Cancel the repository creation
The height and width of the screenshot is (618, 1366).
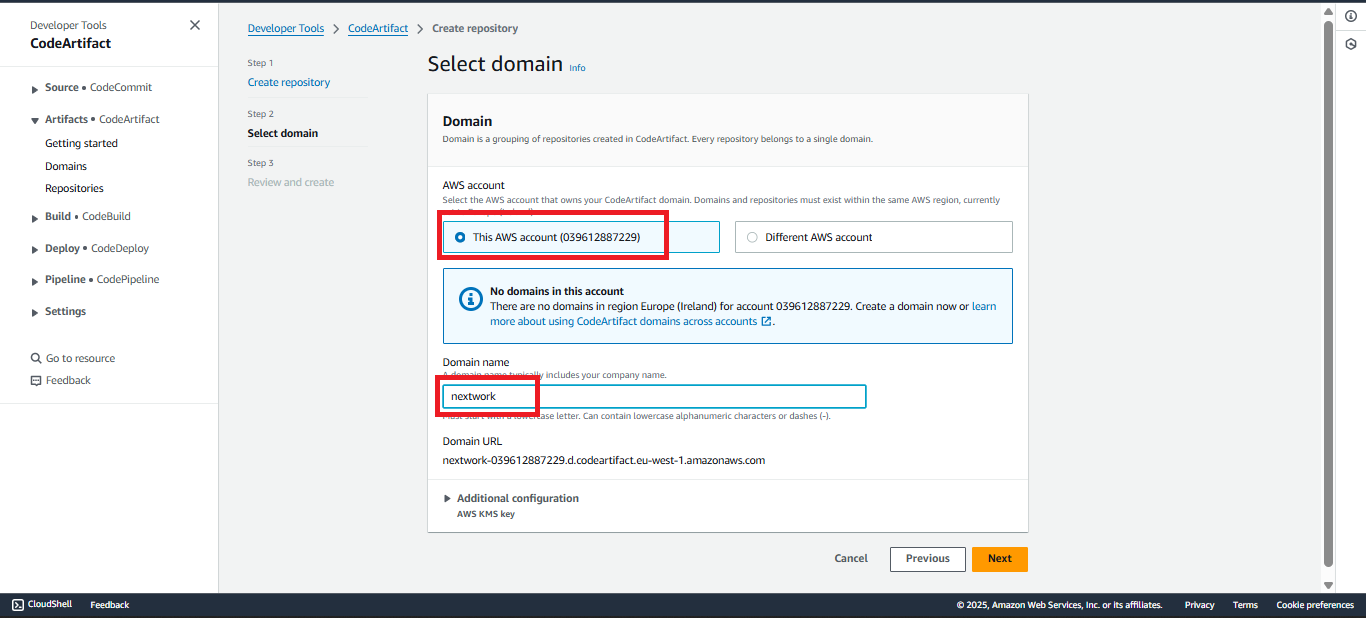851,559
